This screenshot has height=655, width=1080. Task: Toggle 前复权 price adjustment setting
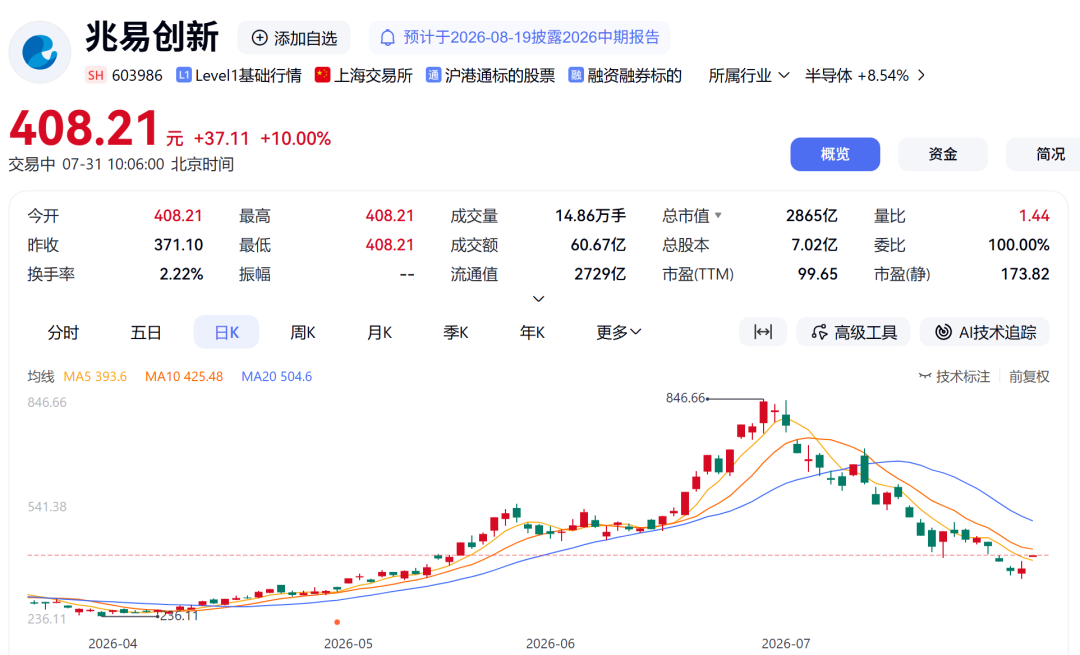click(x=1029, y=376)
